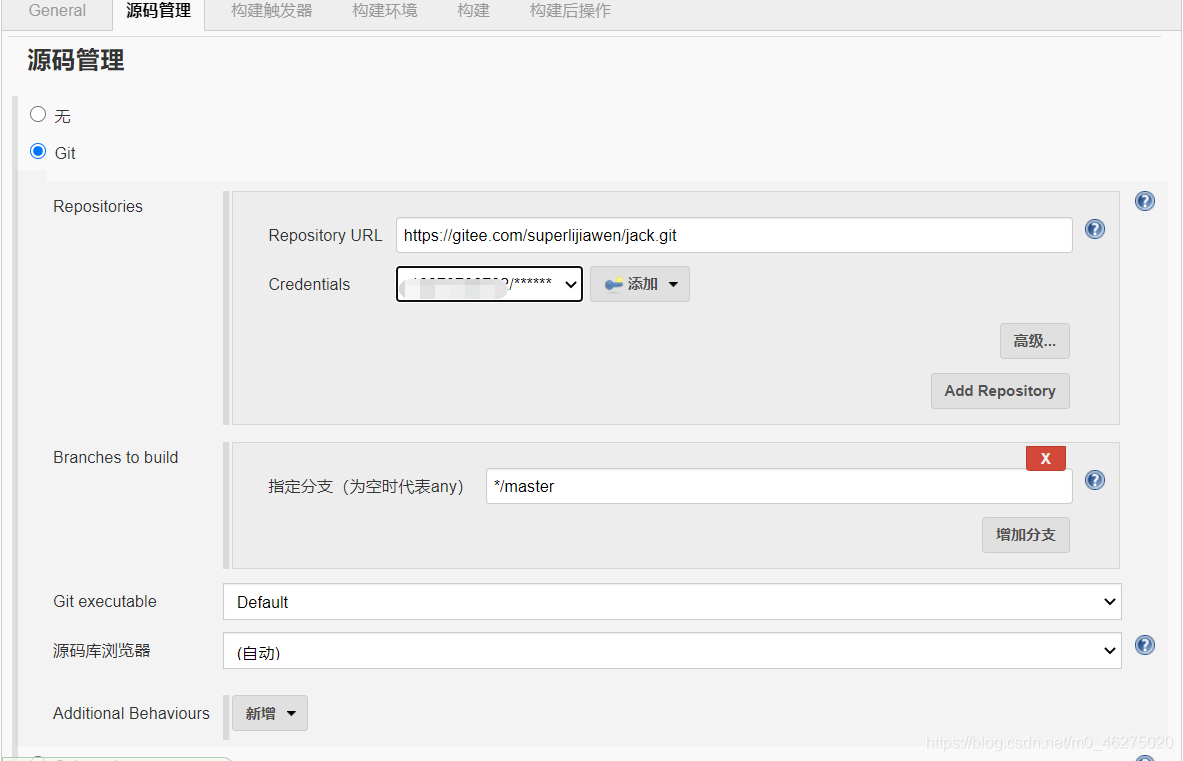Click the 增加分支 button

1025,535
